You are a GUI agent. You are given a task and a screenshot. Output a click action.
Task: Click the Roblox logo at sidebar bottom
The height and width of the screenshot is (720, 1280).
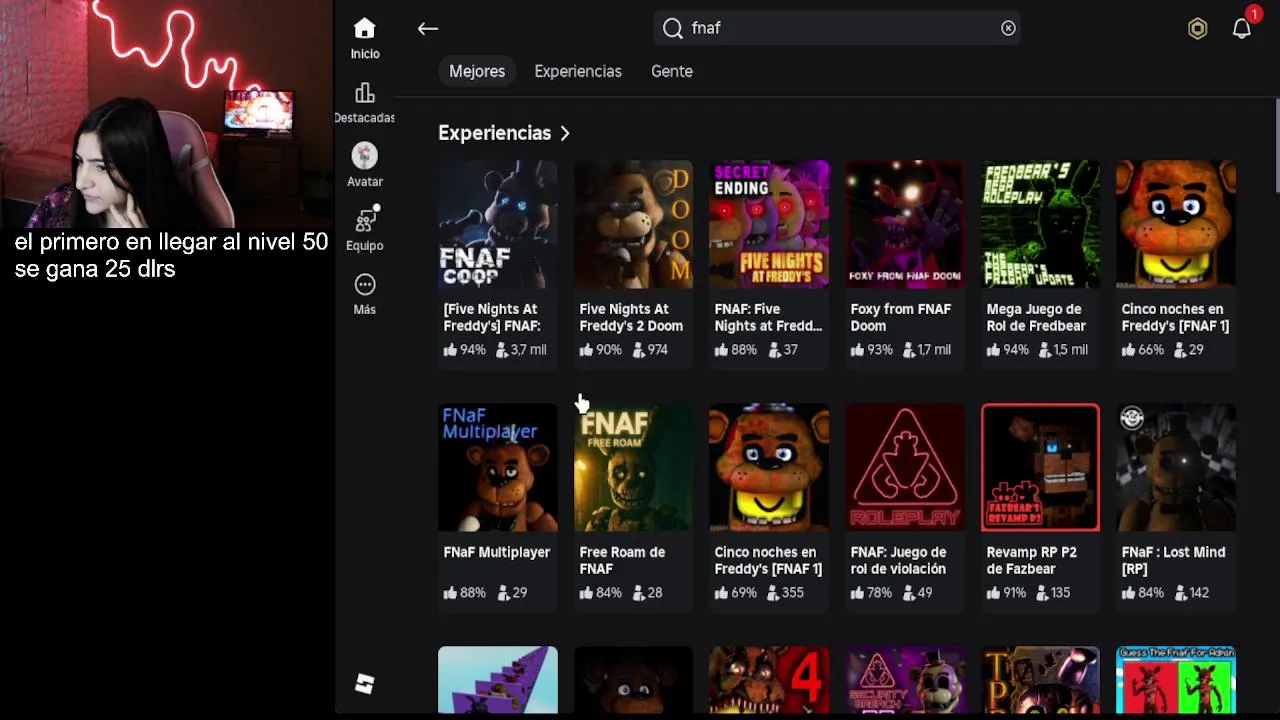point(365,684)
